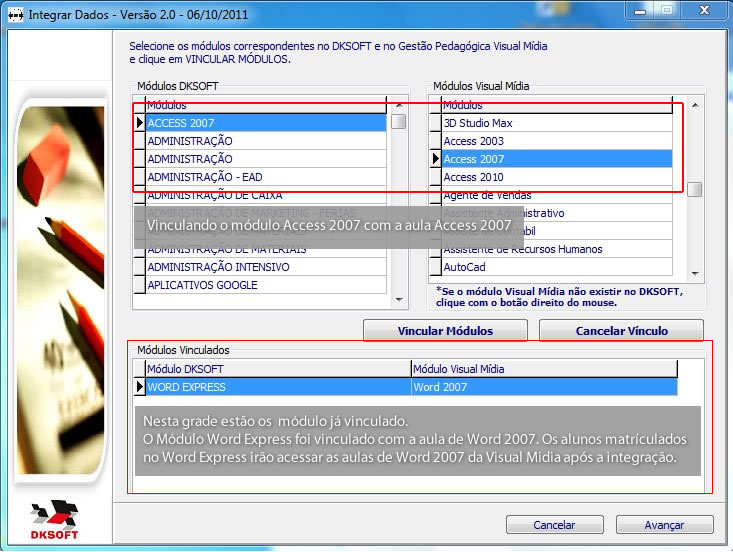Click Módulos header in DKSOFT list
The image size is (733, 552).
pos(266,105)
